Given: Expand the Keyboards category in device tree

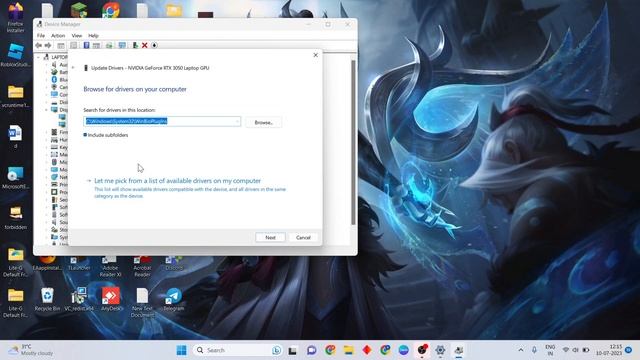Looking at the screenshot, I should (47, 147).
